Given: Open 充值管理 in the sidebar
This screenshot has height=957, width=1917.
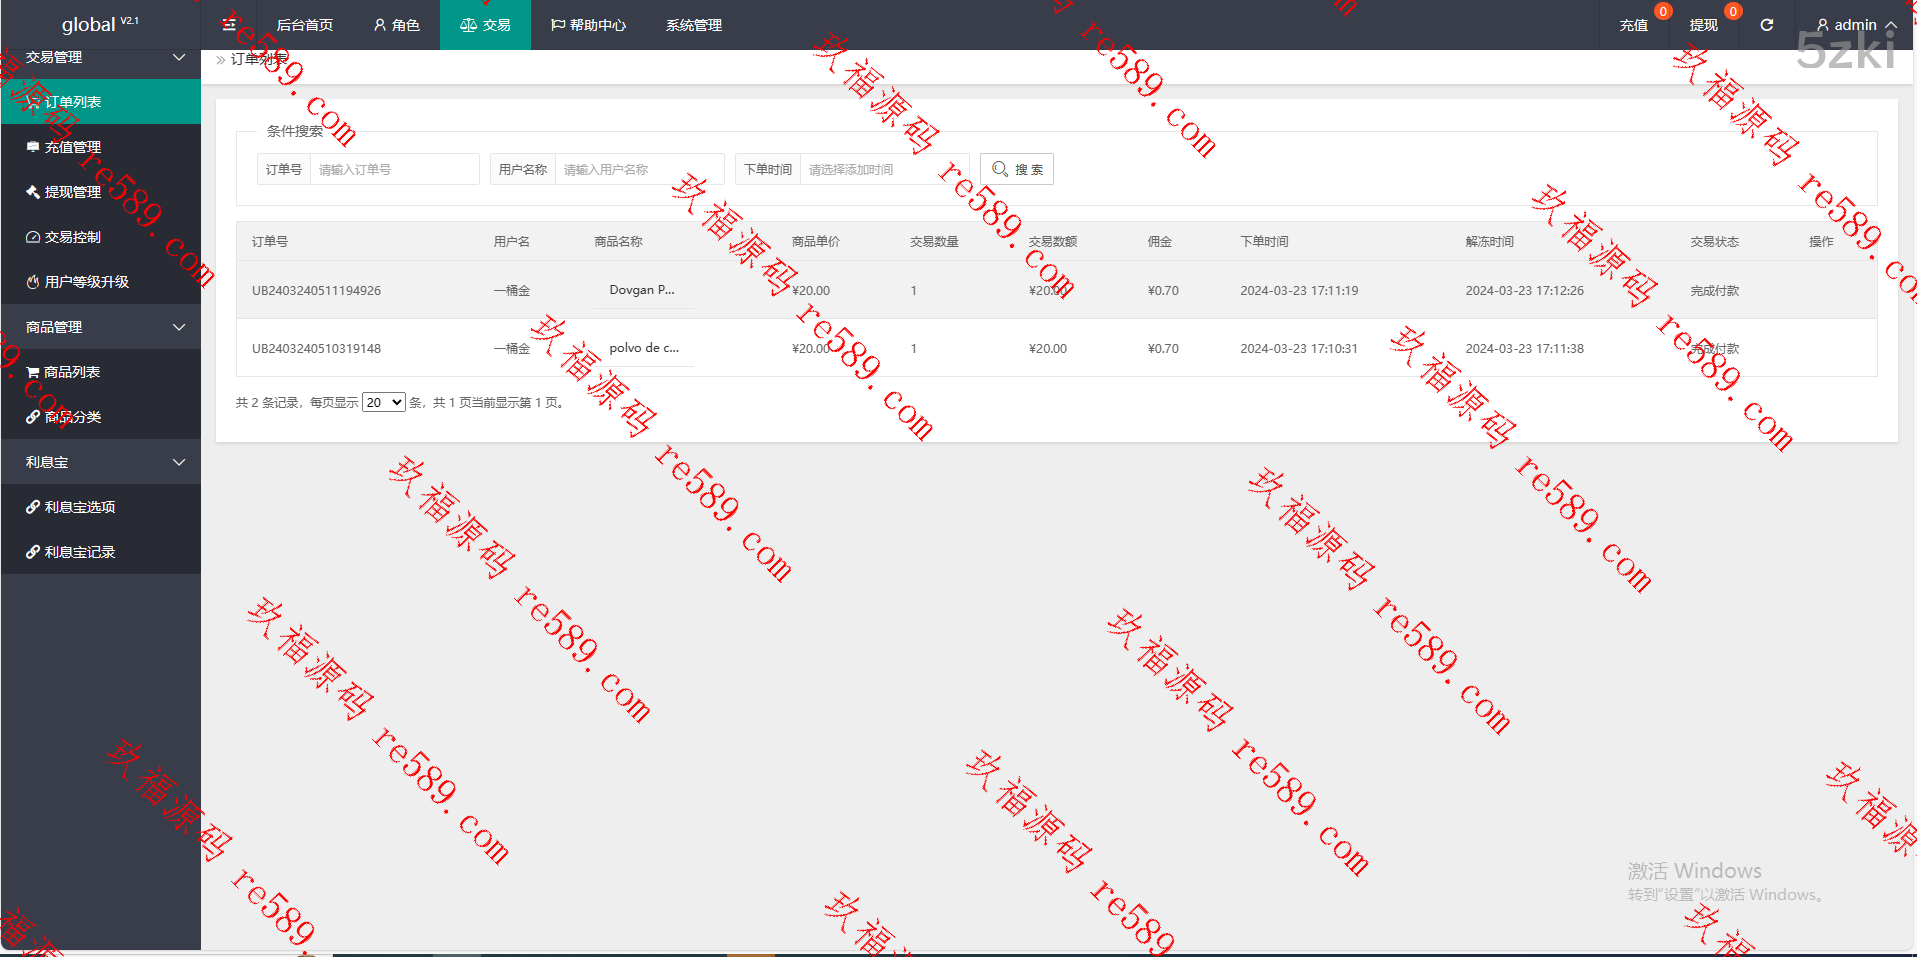Looking at the screenshot, I should pyautogui.click(x=72, y=147).
